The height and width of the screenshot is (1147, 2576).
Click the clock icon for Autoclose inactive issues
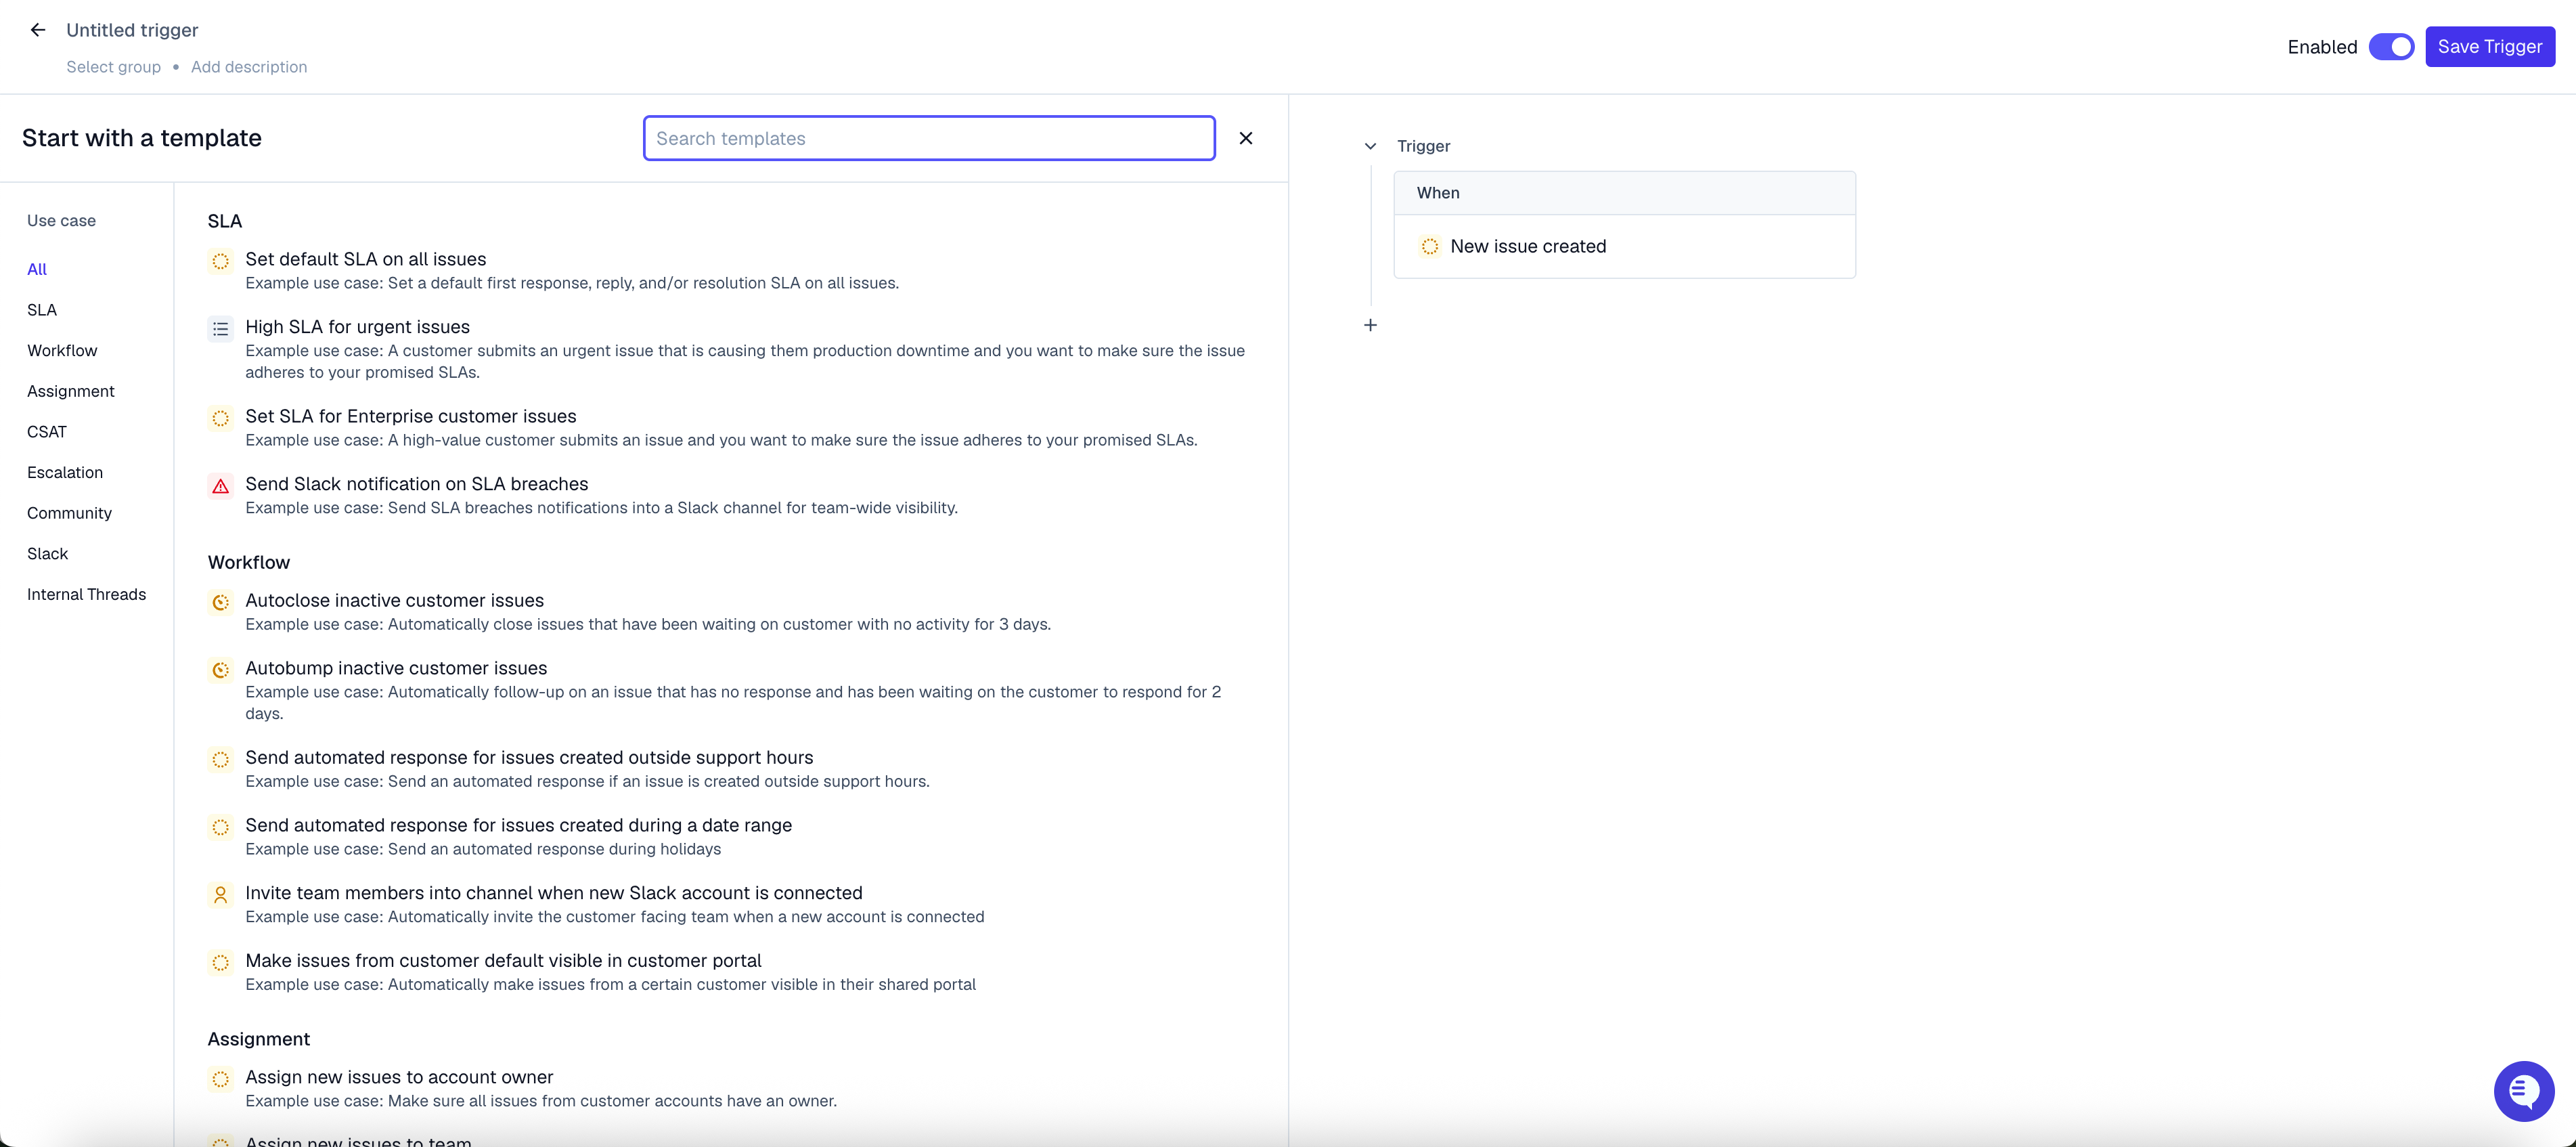coord(220,602)
